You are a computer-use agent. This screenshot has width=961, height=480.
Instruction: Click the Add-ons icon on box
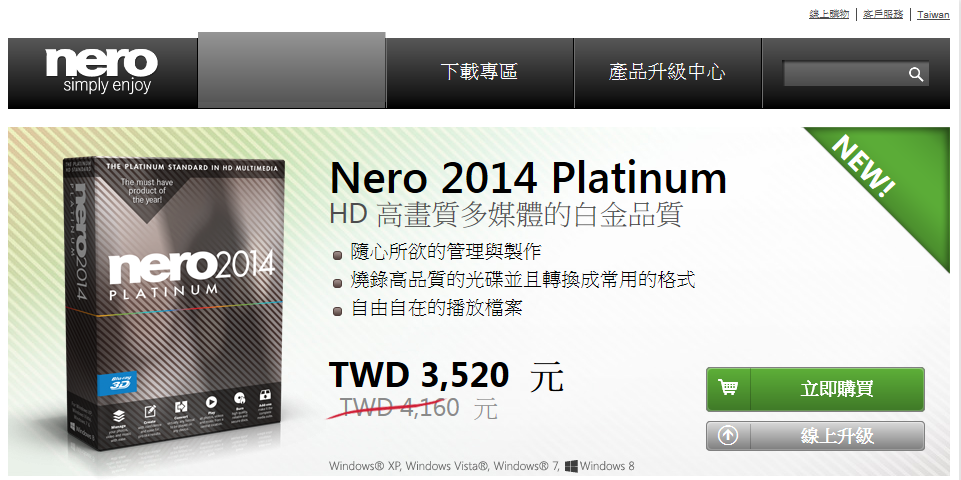[x=265, y=394]
